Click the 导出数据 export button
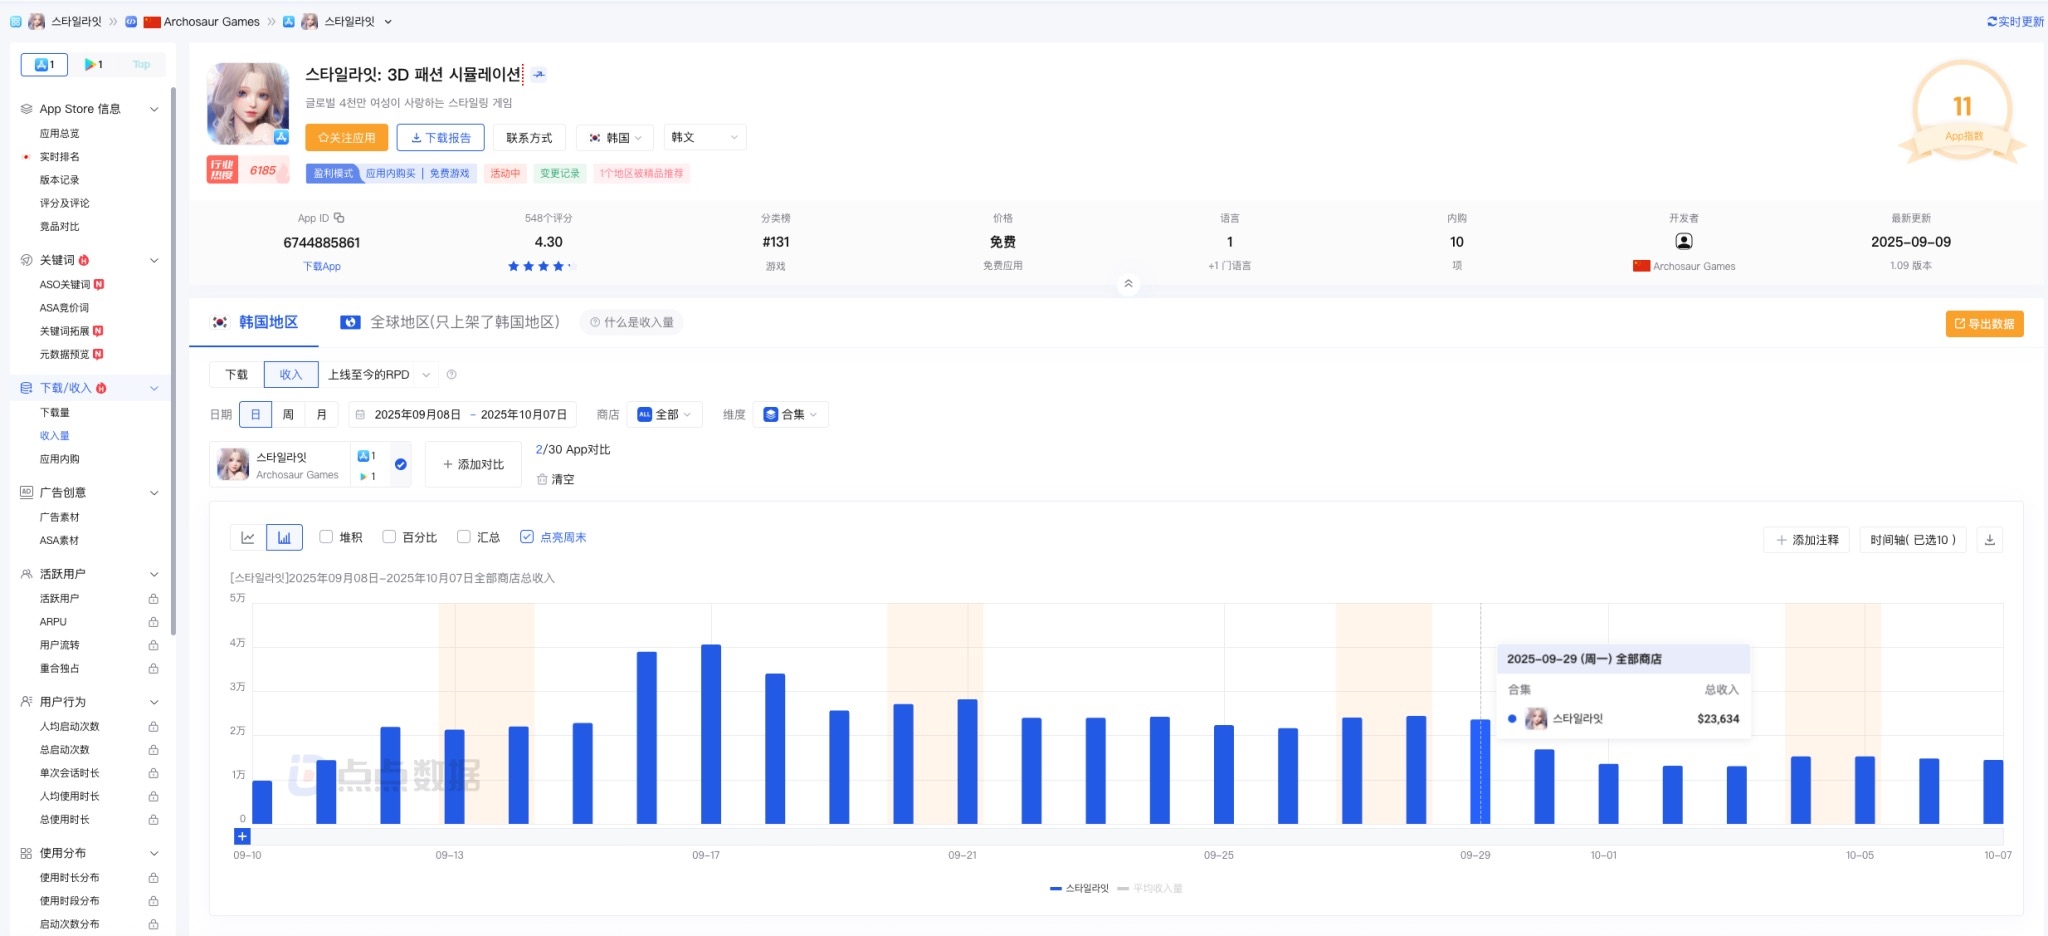The image size is (2048, 936). (x=1984, y=324)
